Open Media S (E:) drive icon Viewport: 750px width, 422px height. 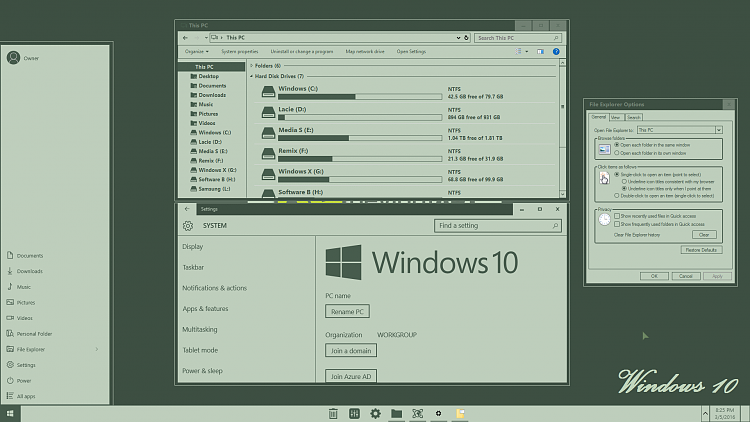tap(268, 133)
